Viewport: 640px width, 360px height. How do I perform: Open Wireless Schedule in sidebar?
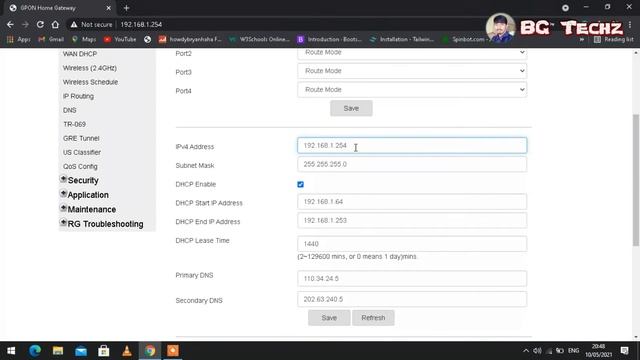click(90, 82)
